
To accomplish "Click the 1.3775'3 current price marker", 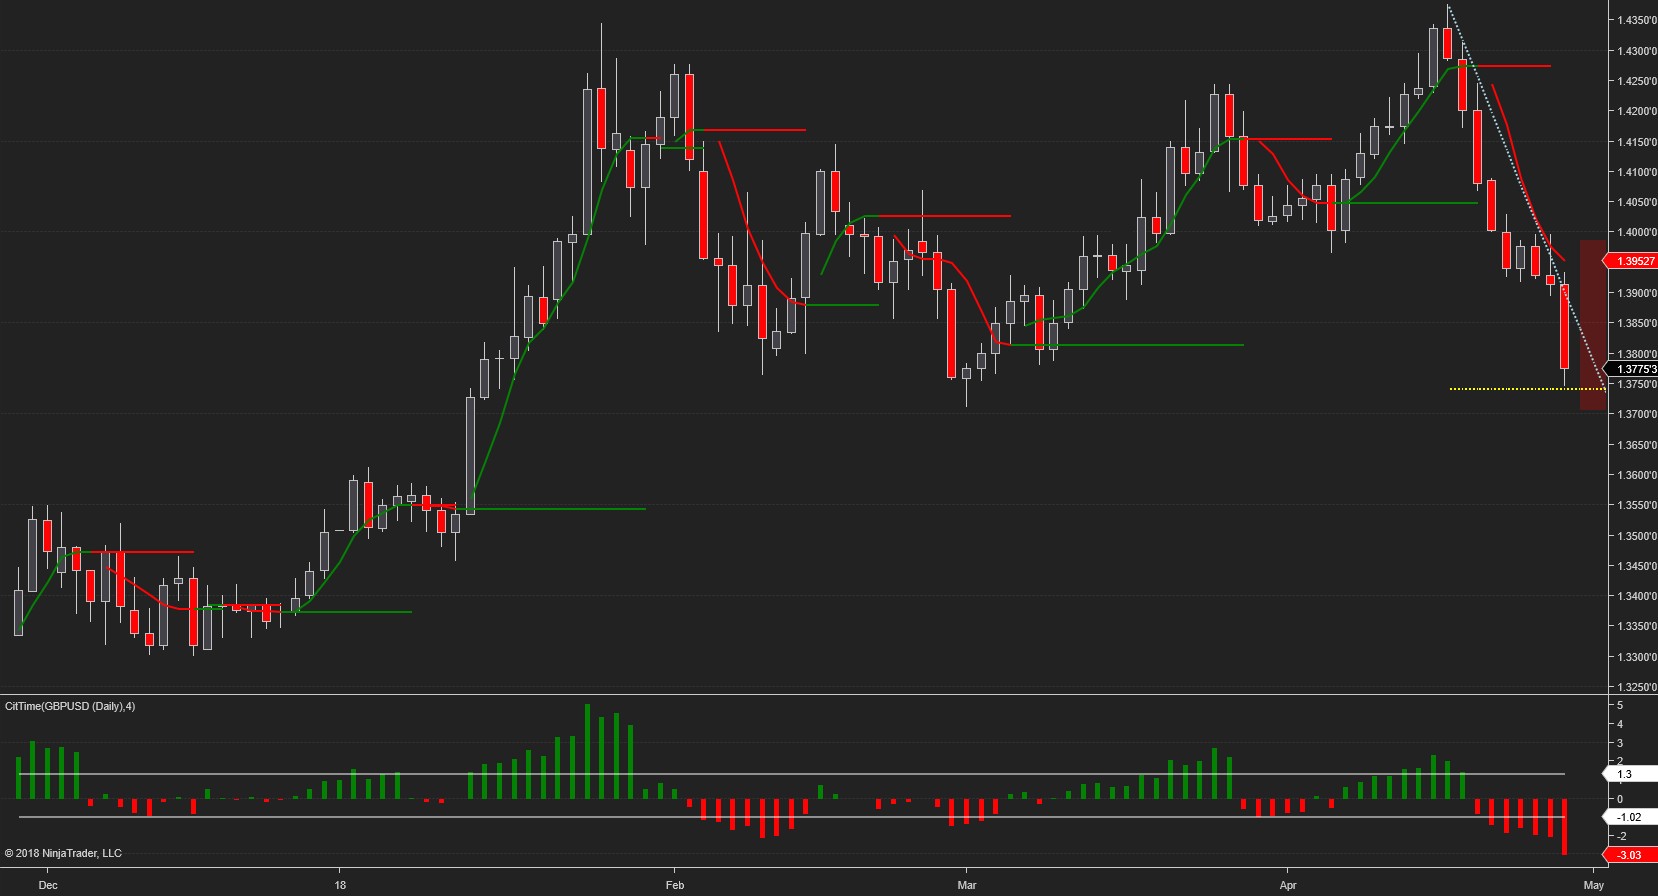I will (1631, 369).
